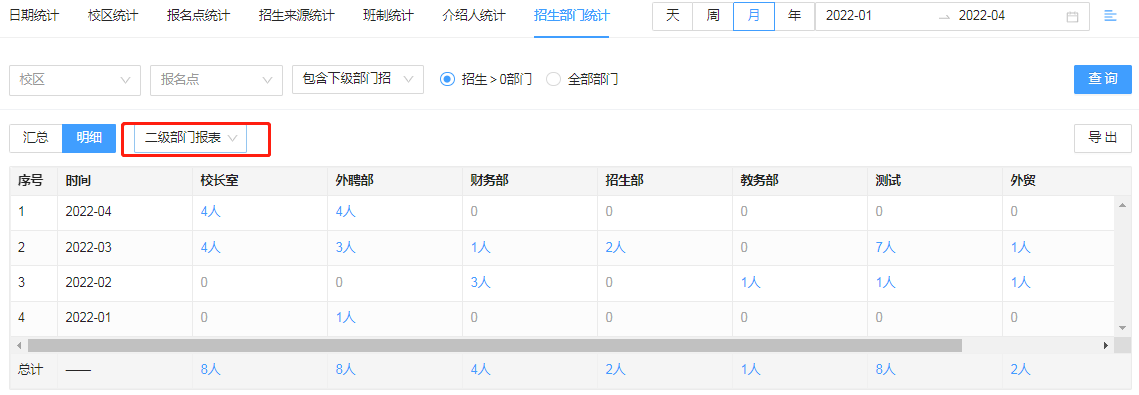Switch to 招生部门统计 tab
This screenshot has height=395, width=1139.
point(572,16)
